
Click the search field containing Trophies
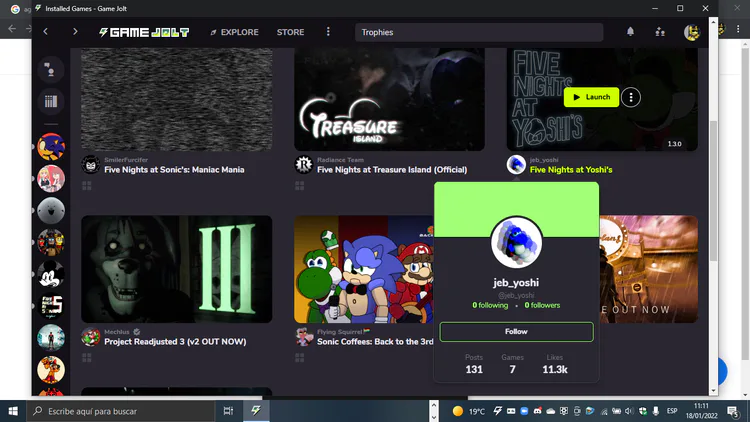pos(479,32)
